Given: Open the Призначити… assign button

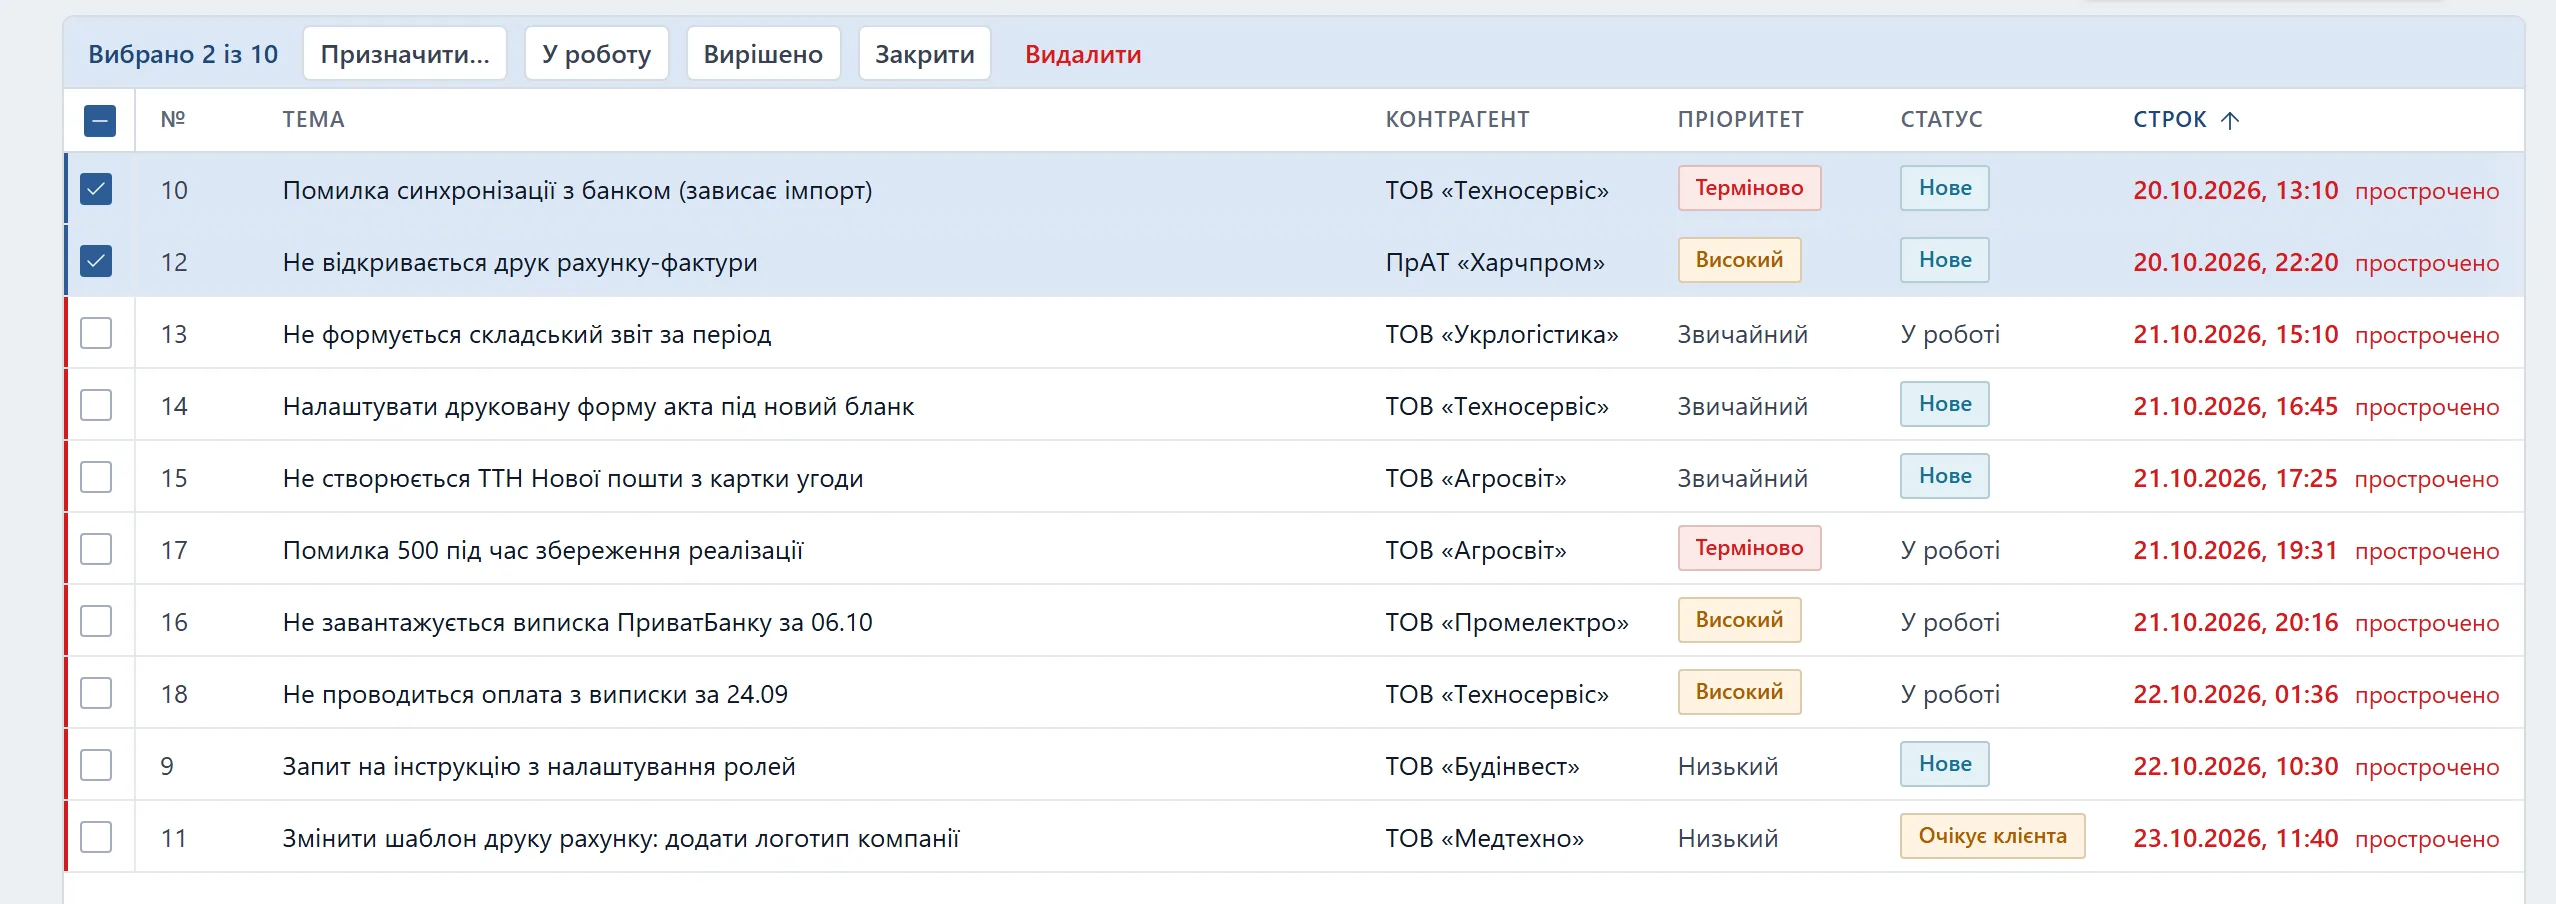Looking at the screenshot, I should pos(405,54).
